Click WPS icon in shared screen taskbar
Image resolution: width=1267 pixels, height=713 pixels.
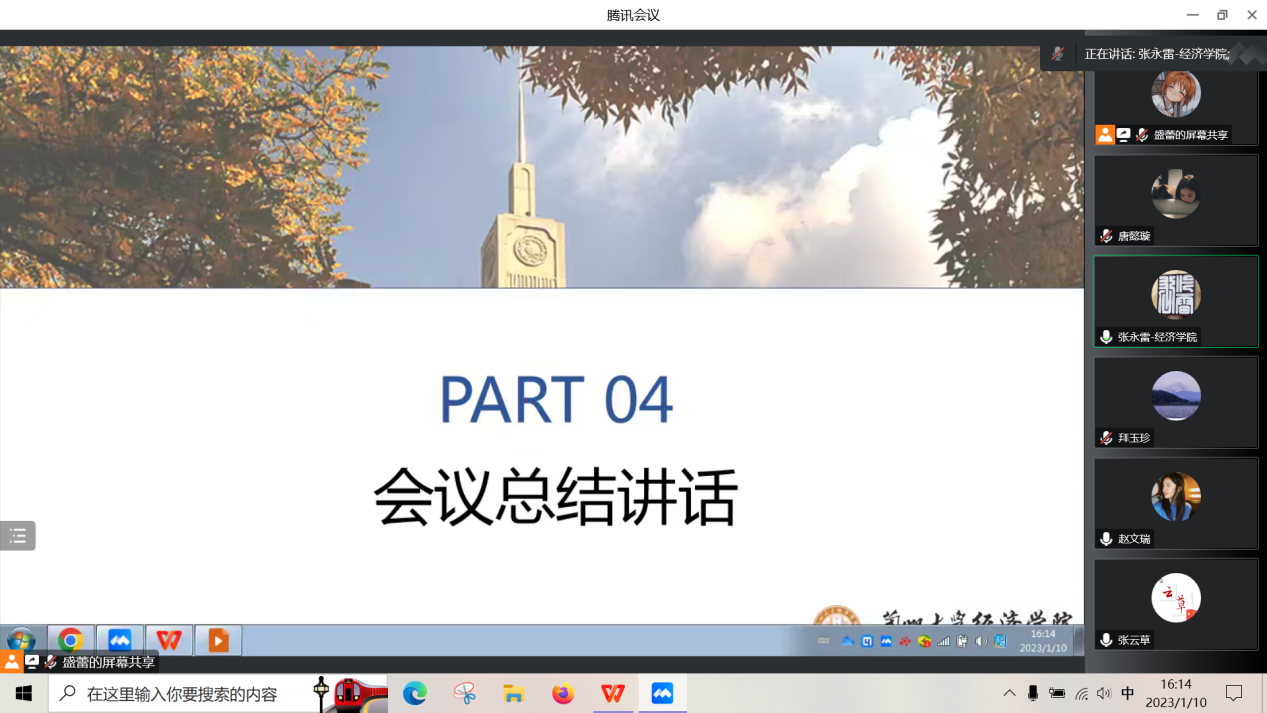click(169, 640)
